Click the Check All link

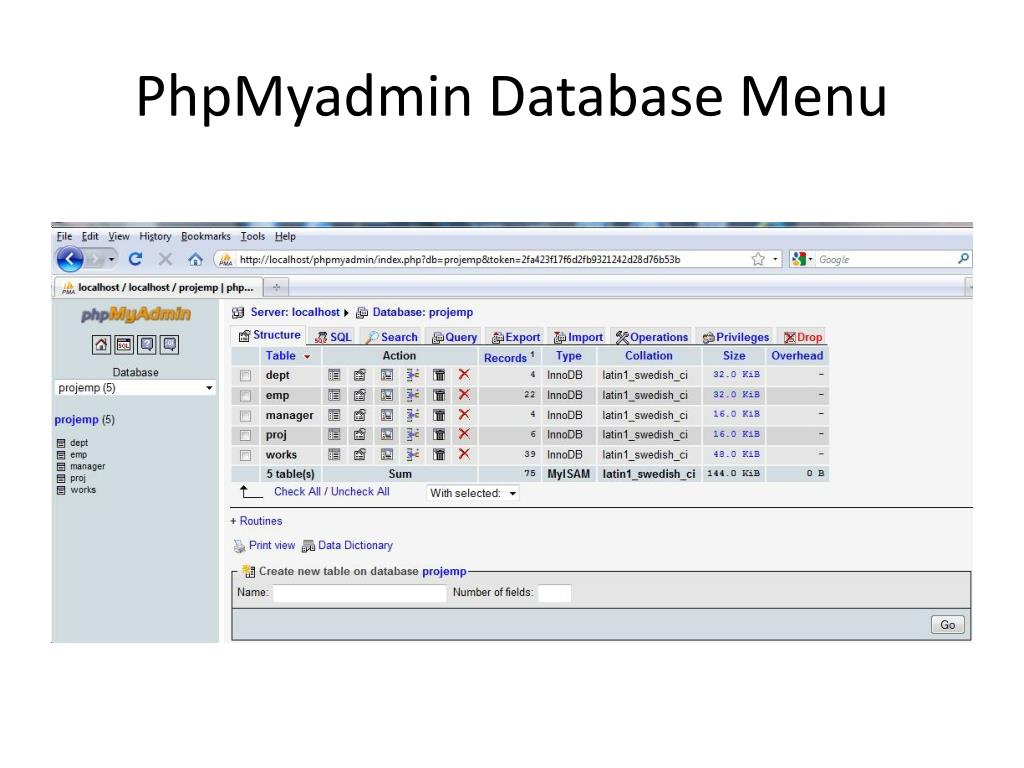coord(297,492)
